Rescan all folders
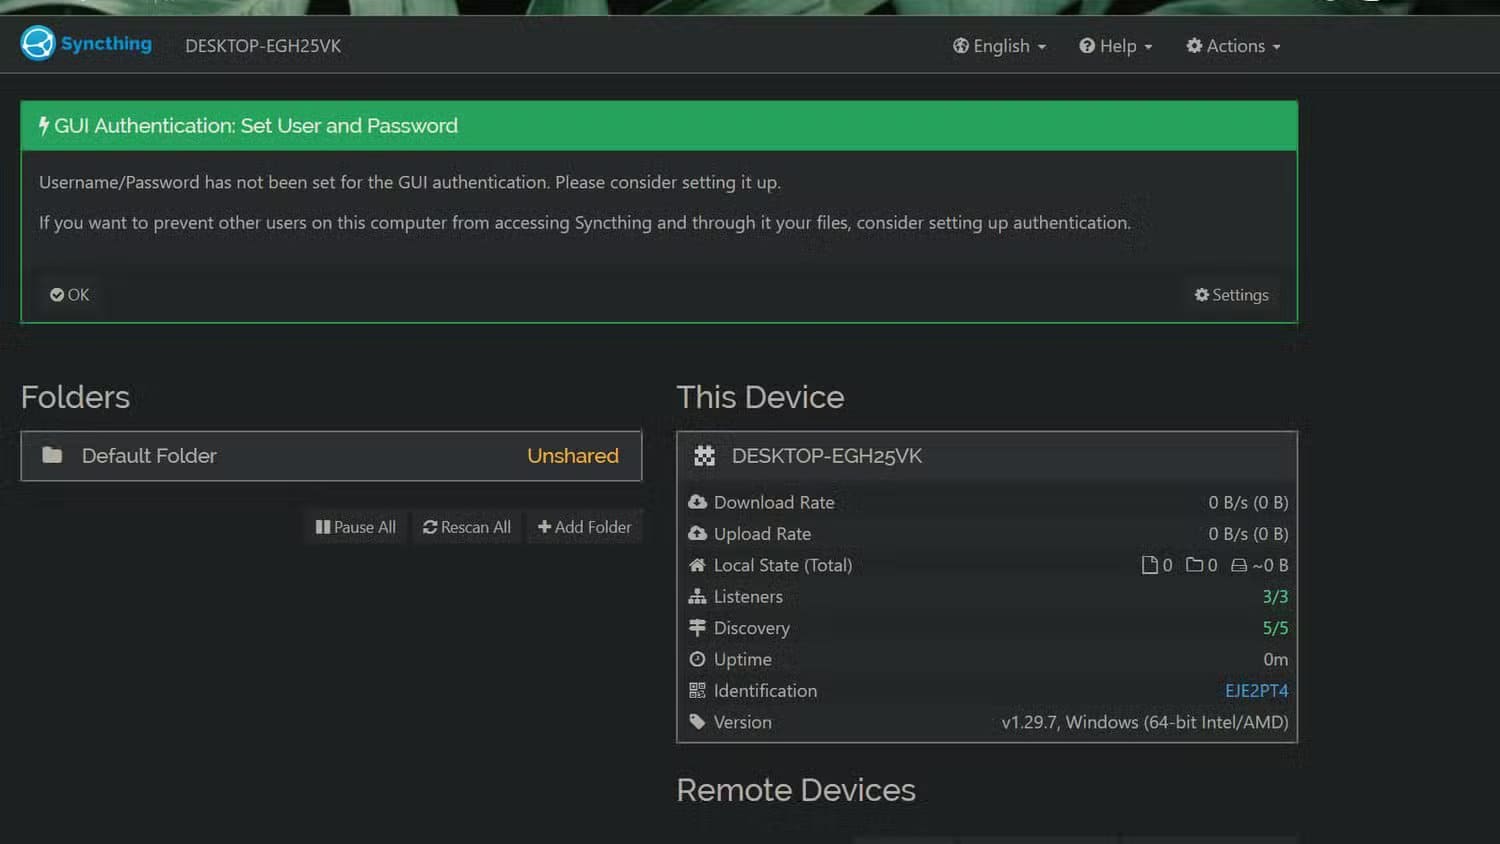The image size is (1500, 844). [x=467, y=527]
